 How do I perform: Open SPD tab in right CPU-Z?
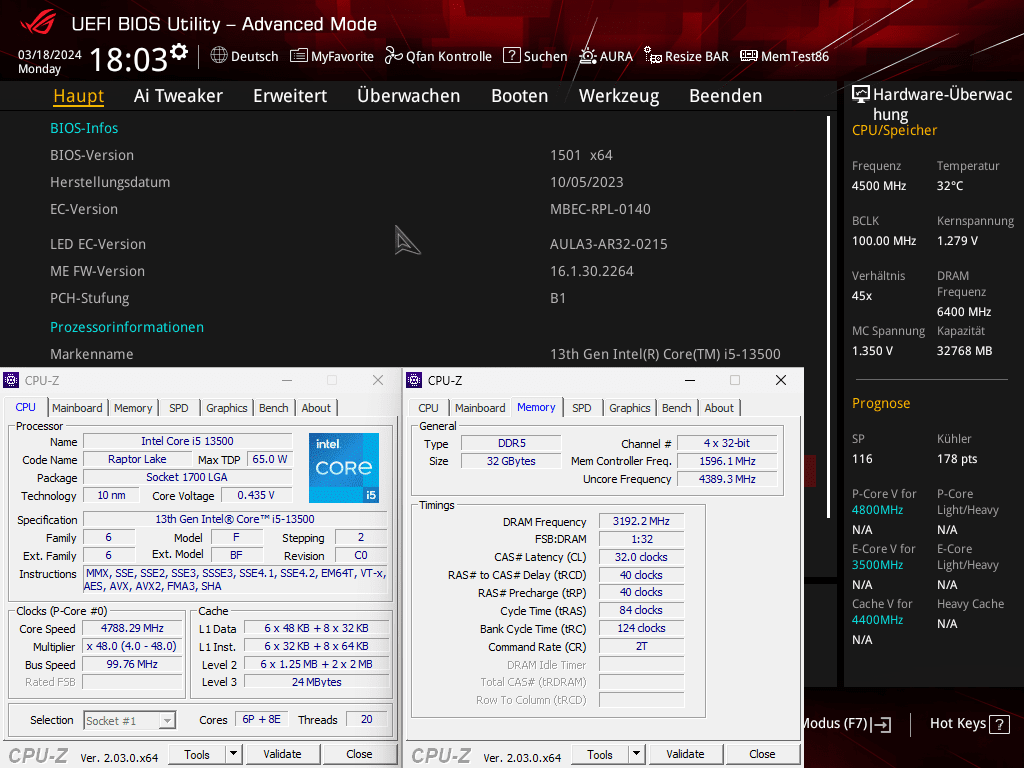coord(582,408)
